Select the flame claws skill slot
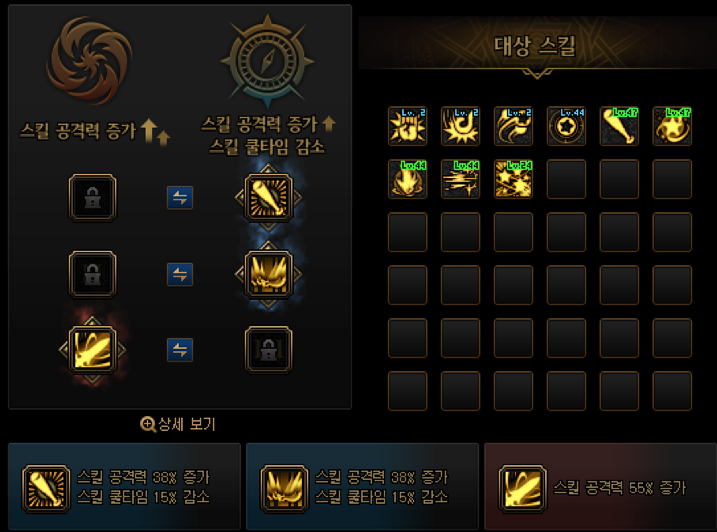This screenshot has width=717, height=532. coord(268,274)
